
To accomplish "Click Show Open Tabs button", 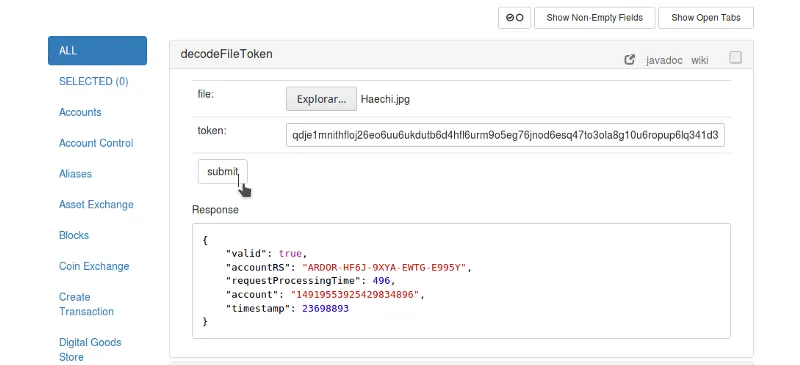I will (x=706, y=18).
